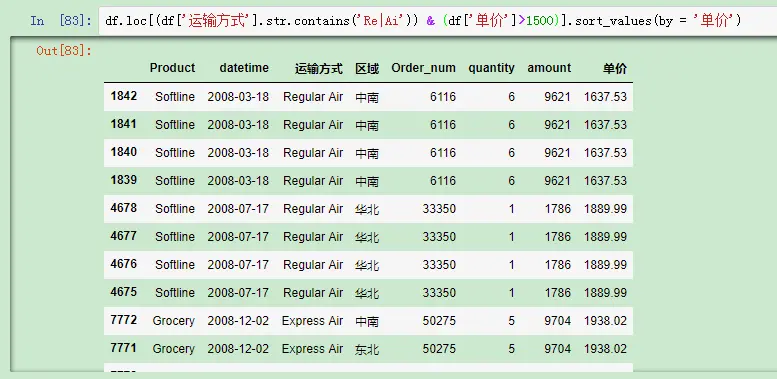Click the Product column header
The height and width of the screenshot is (379, 777).
click(172, 68)
